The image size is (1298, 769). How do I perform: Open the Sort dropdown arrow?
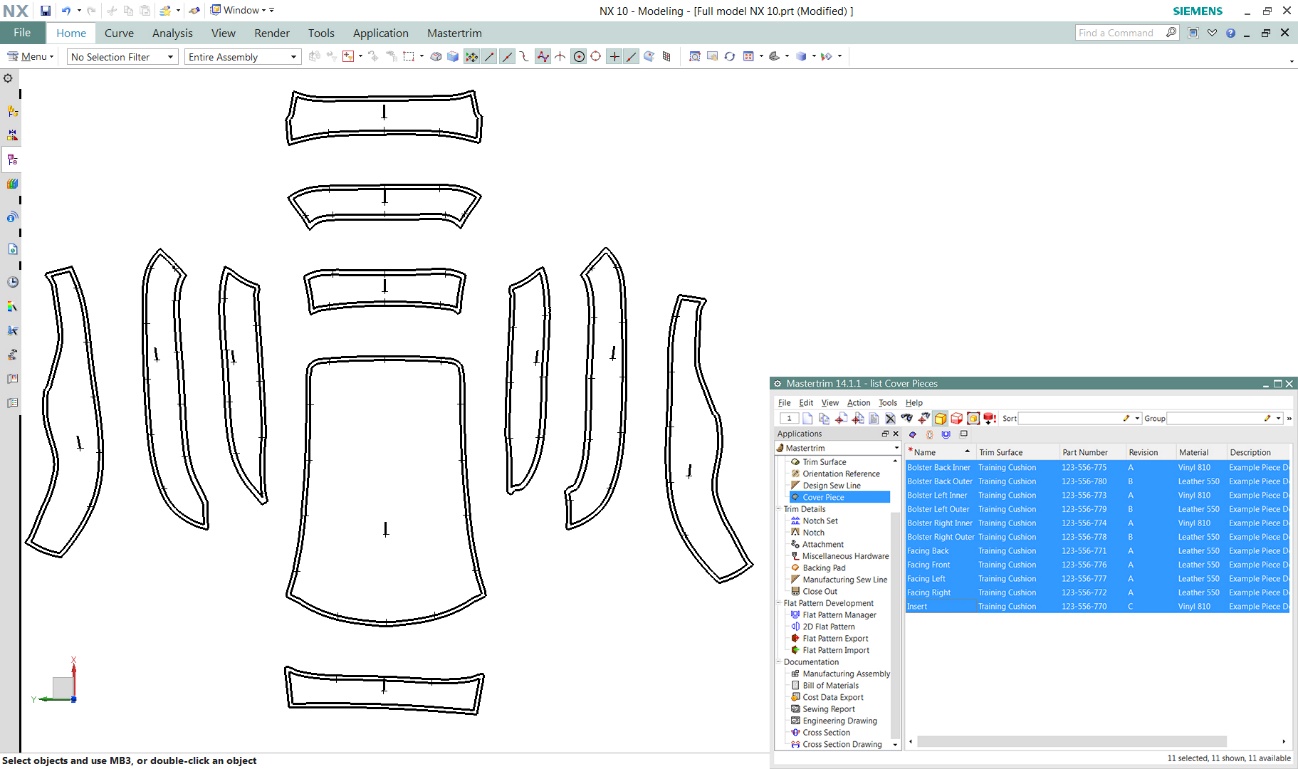[x=1137, y=419]
